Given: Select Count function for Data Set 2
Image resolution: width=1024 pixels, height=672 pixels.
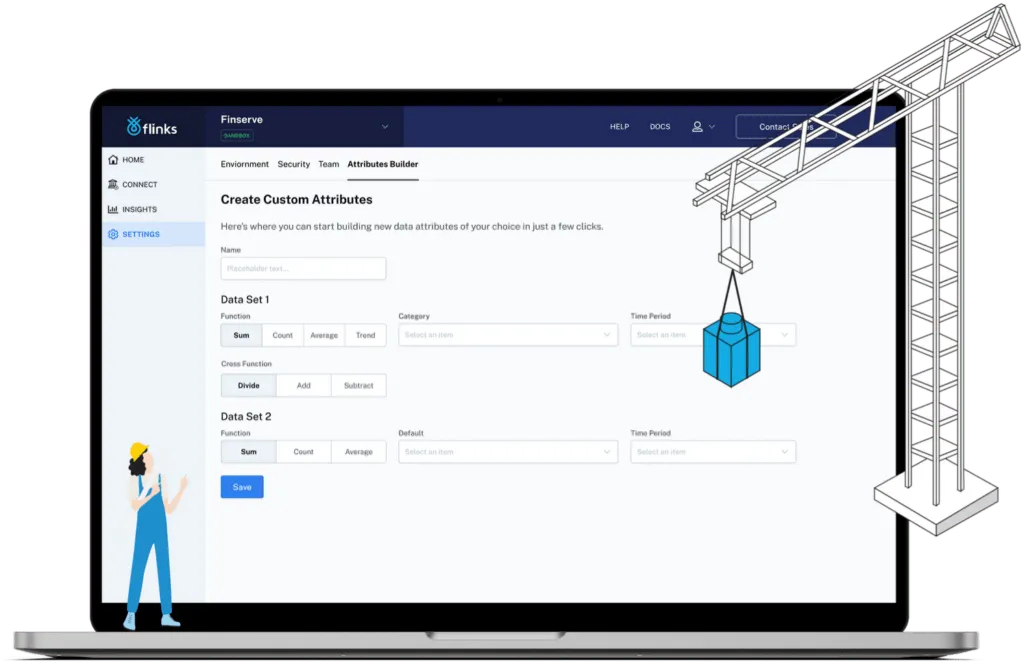Looking at the screenshot, I should click(x=302, y=451).
